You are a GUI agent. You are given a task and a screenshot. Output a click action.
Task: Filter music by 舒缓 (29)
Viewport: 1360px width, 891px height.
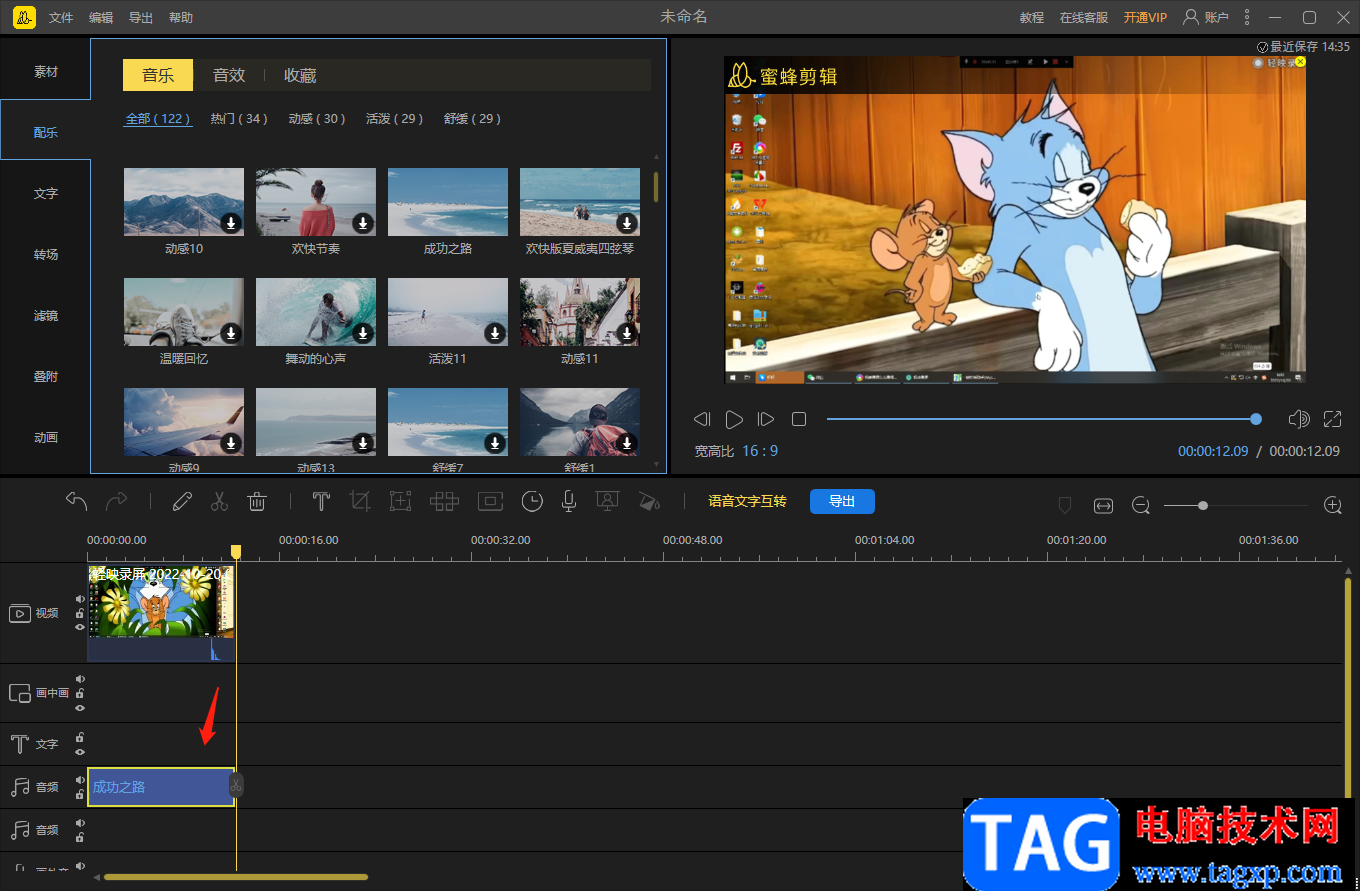pyautogui.click(x=473, y=118)
